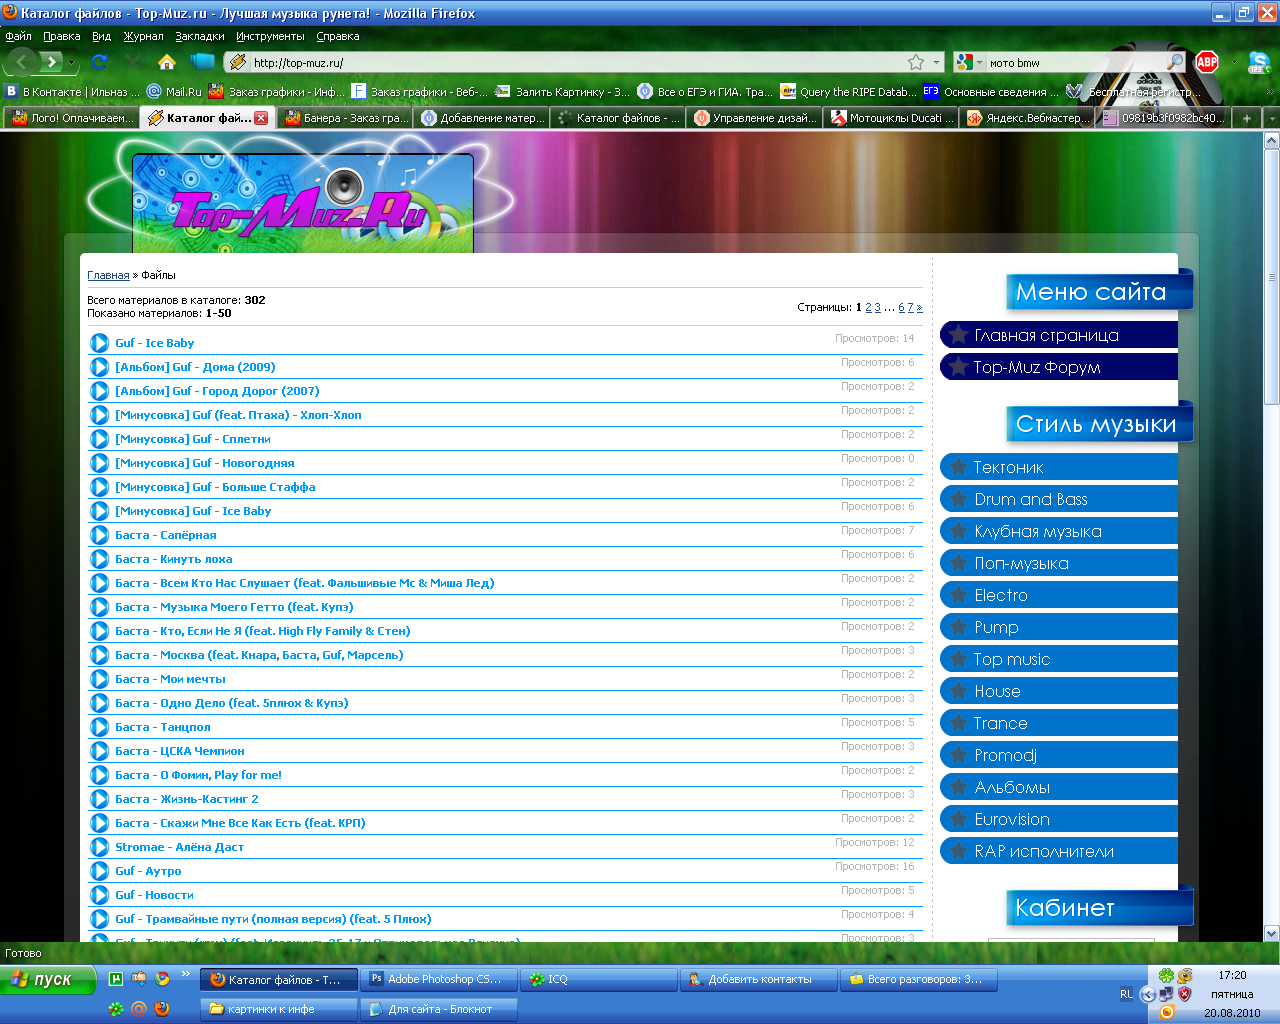Switch to the Мотоциклы Ducati tab

point(890,118)
